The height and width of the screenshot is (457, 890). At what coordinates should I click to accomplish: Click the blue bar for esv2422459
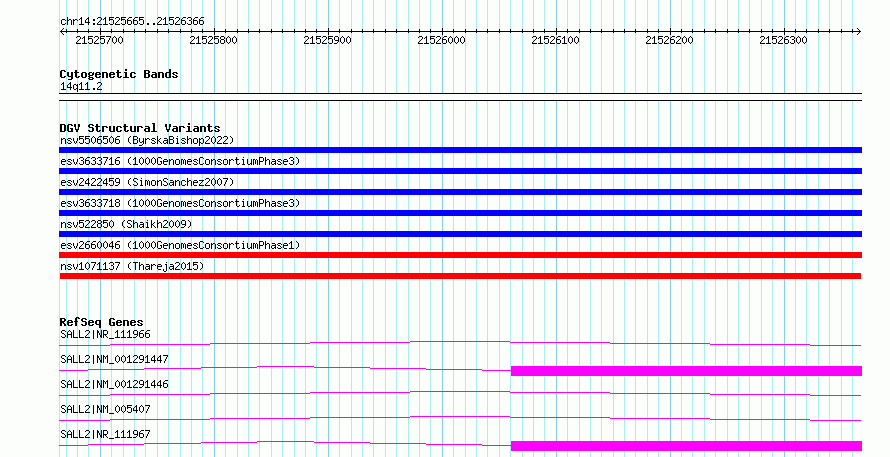[460, 192]
